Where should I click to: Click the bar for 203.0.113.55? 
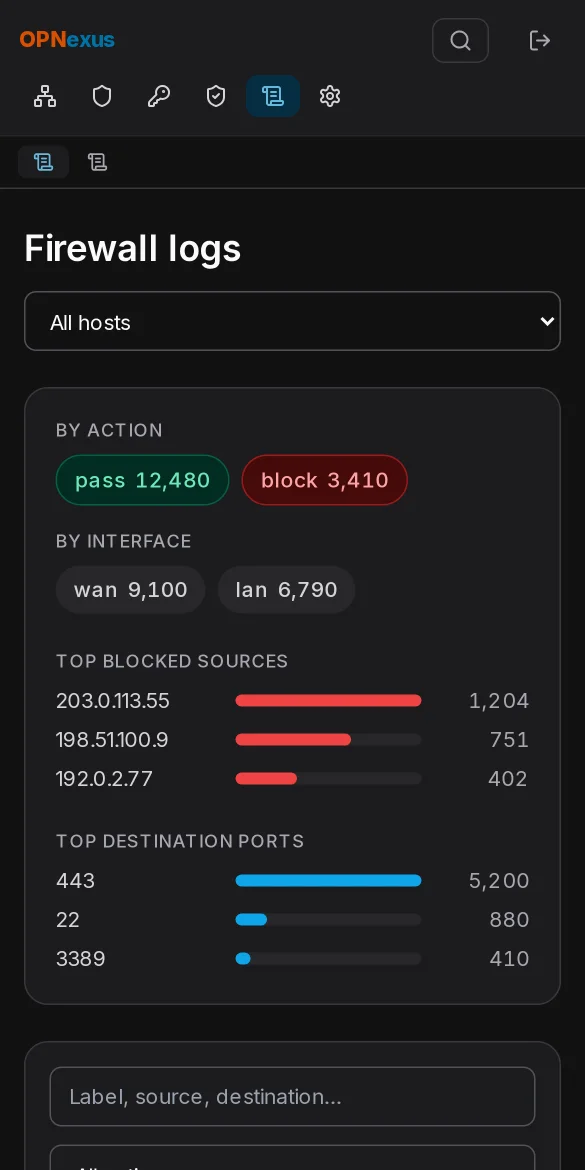pos(328,701)
